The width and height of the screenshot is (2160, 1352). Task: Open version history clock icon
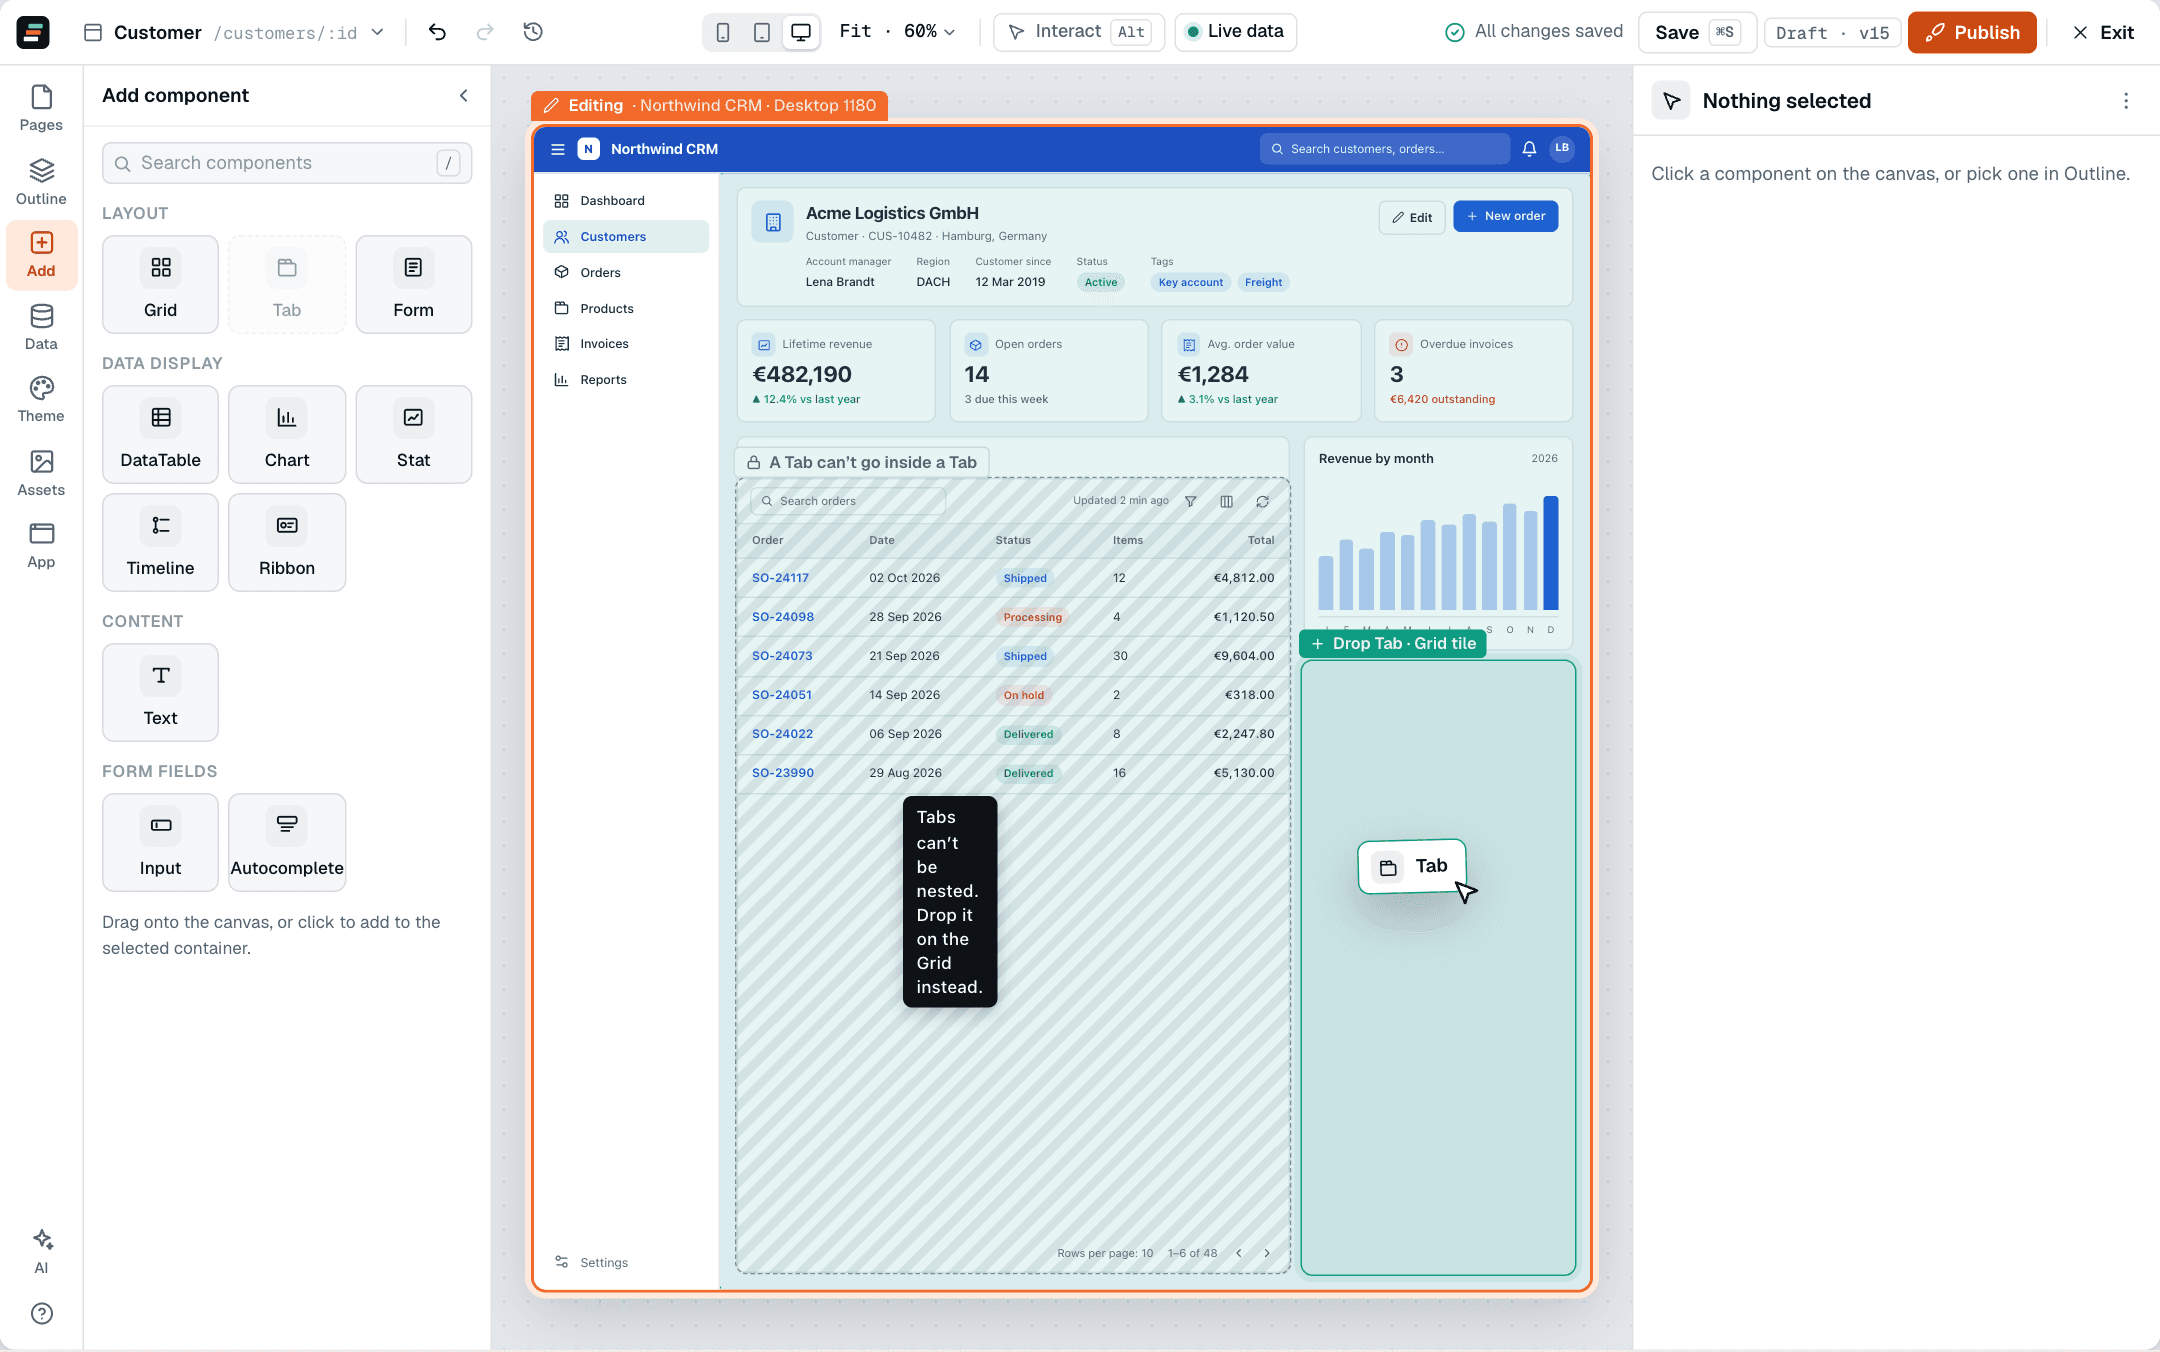coord(533,32)
